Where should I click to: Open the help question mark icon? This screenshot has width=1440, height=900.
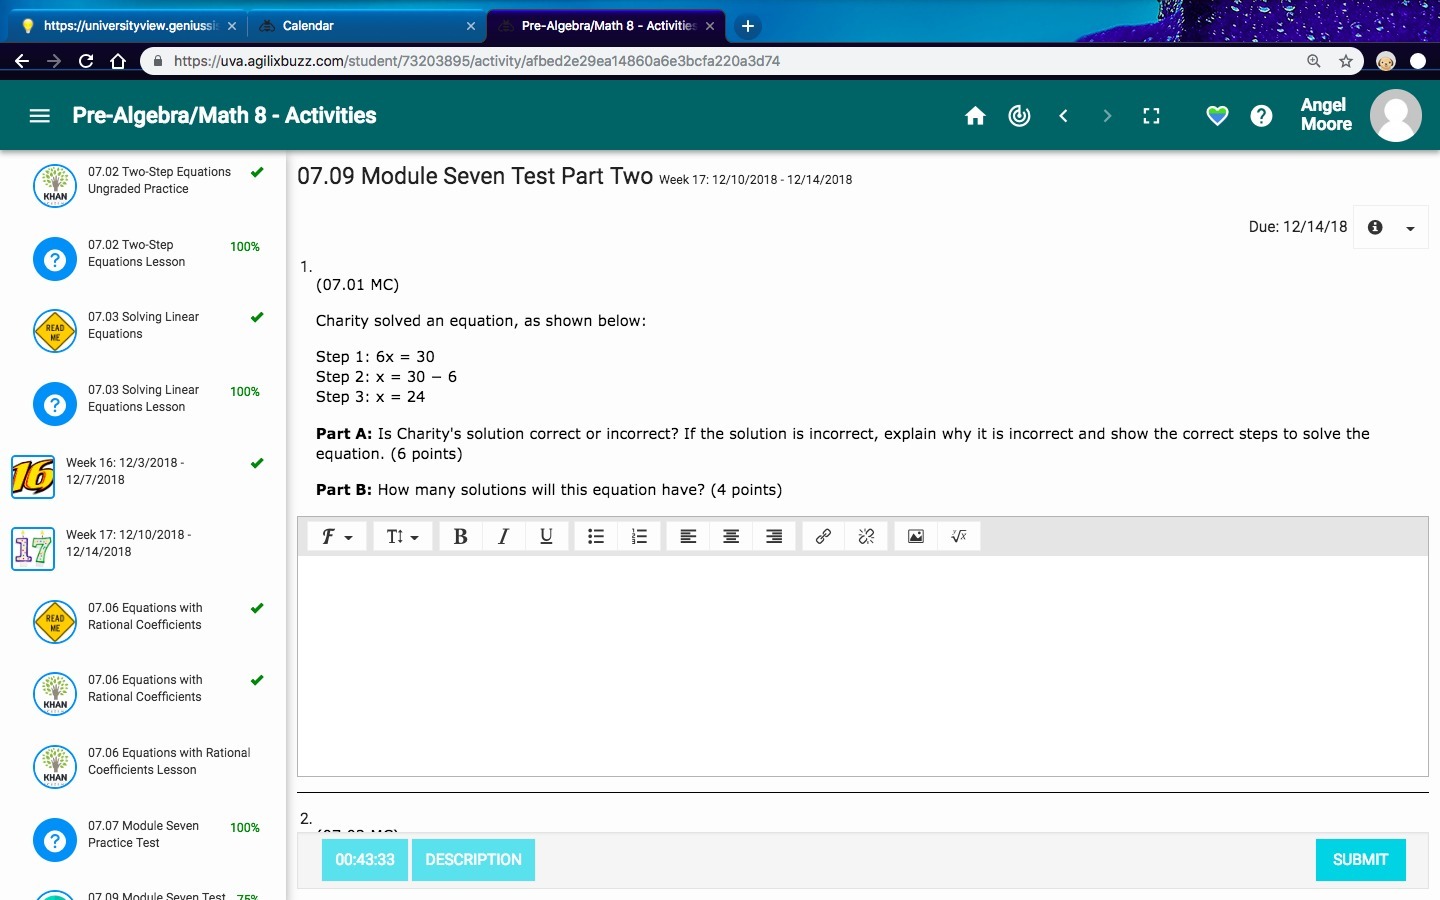pyautogui.click(x=1261, y=116)
